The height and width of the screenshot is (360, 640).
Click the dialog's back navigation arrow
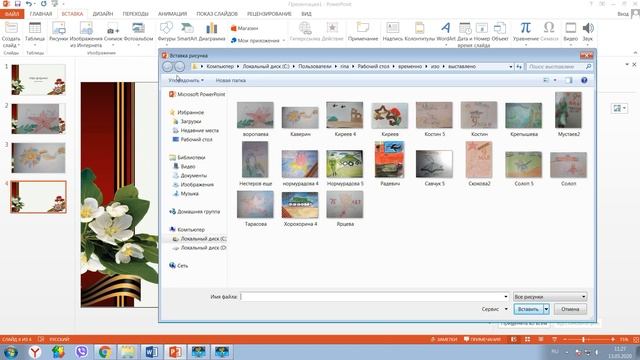pyautogui.click(x=167, y=67)
